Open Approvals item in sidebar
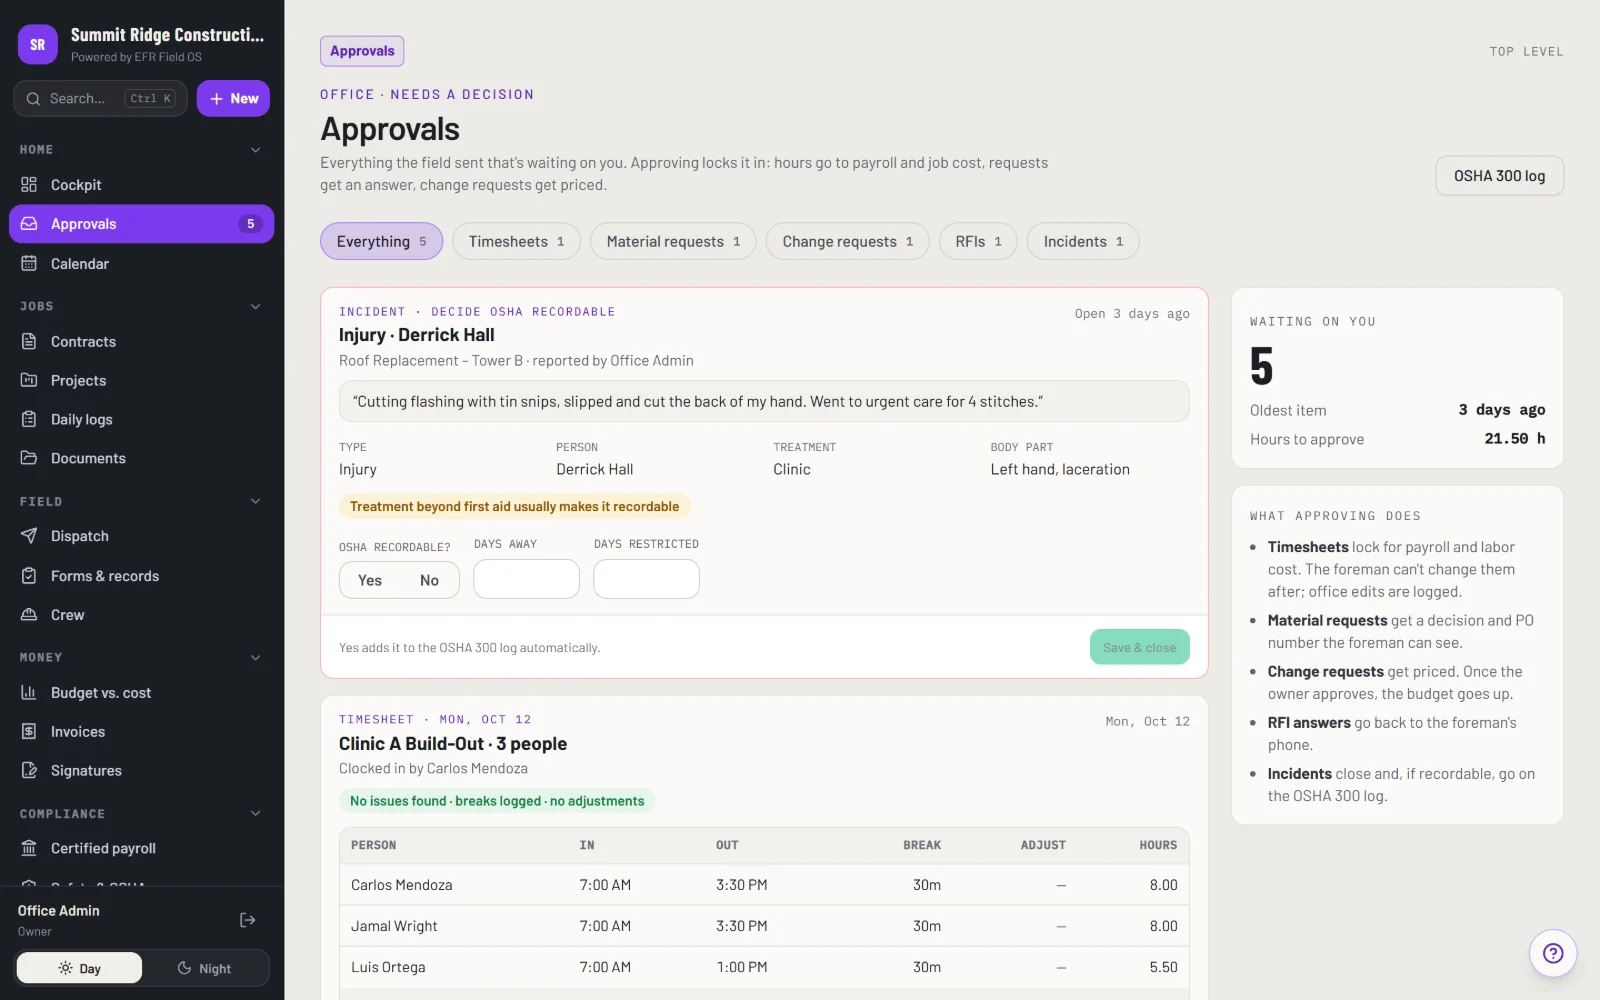 (x=141, y=224)
